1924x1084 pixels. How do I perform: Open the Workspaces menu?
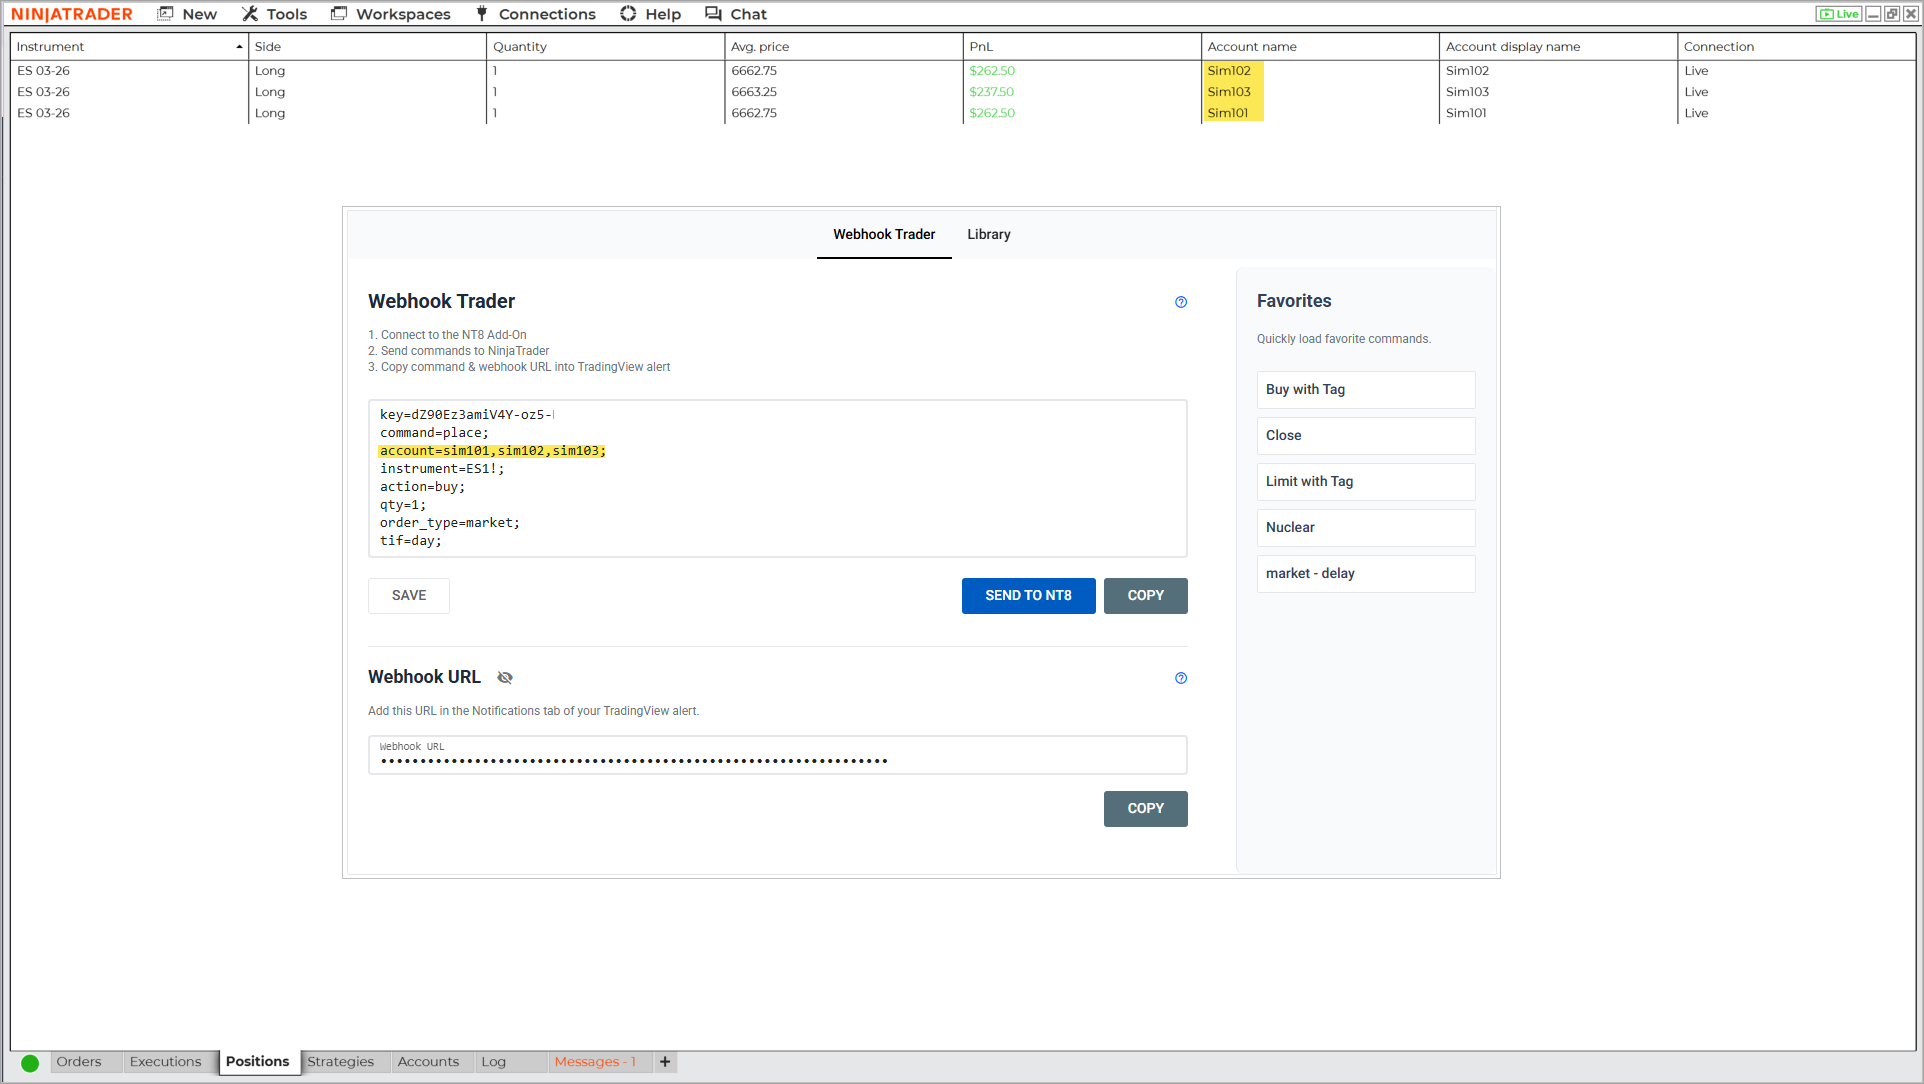point(391,14)
